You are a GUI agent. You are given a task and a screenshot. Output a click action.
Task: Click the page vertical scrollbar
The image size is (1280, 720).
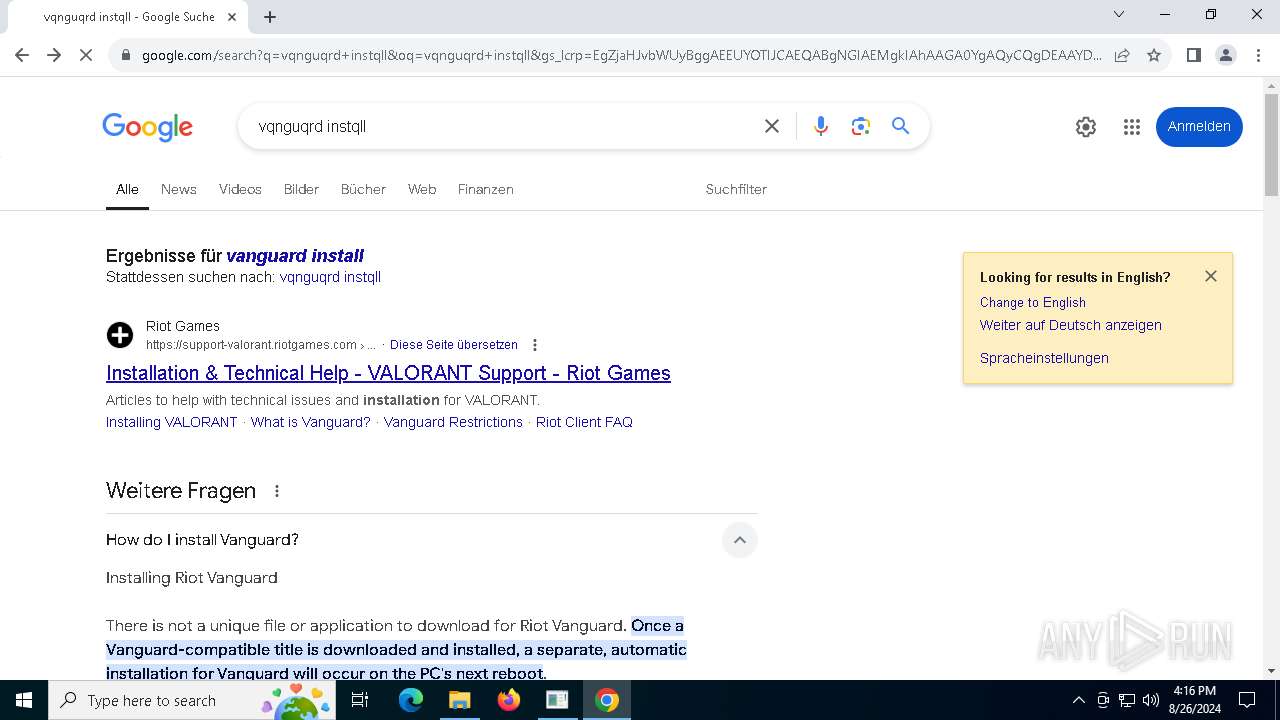tap(1271, 144)
